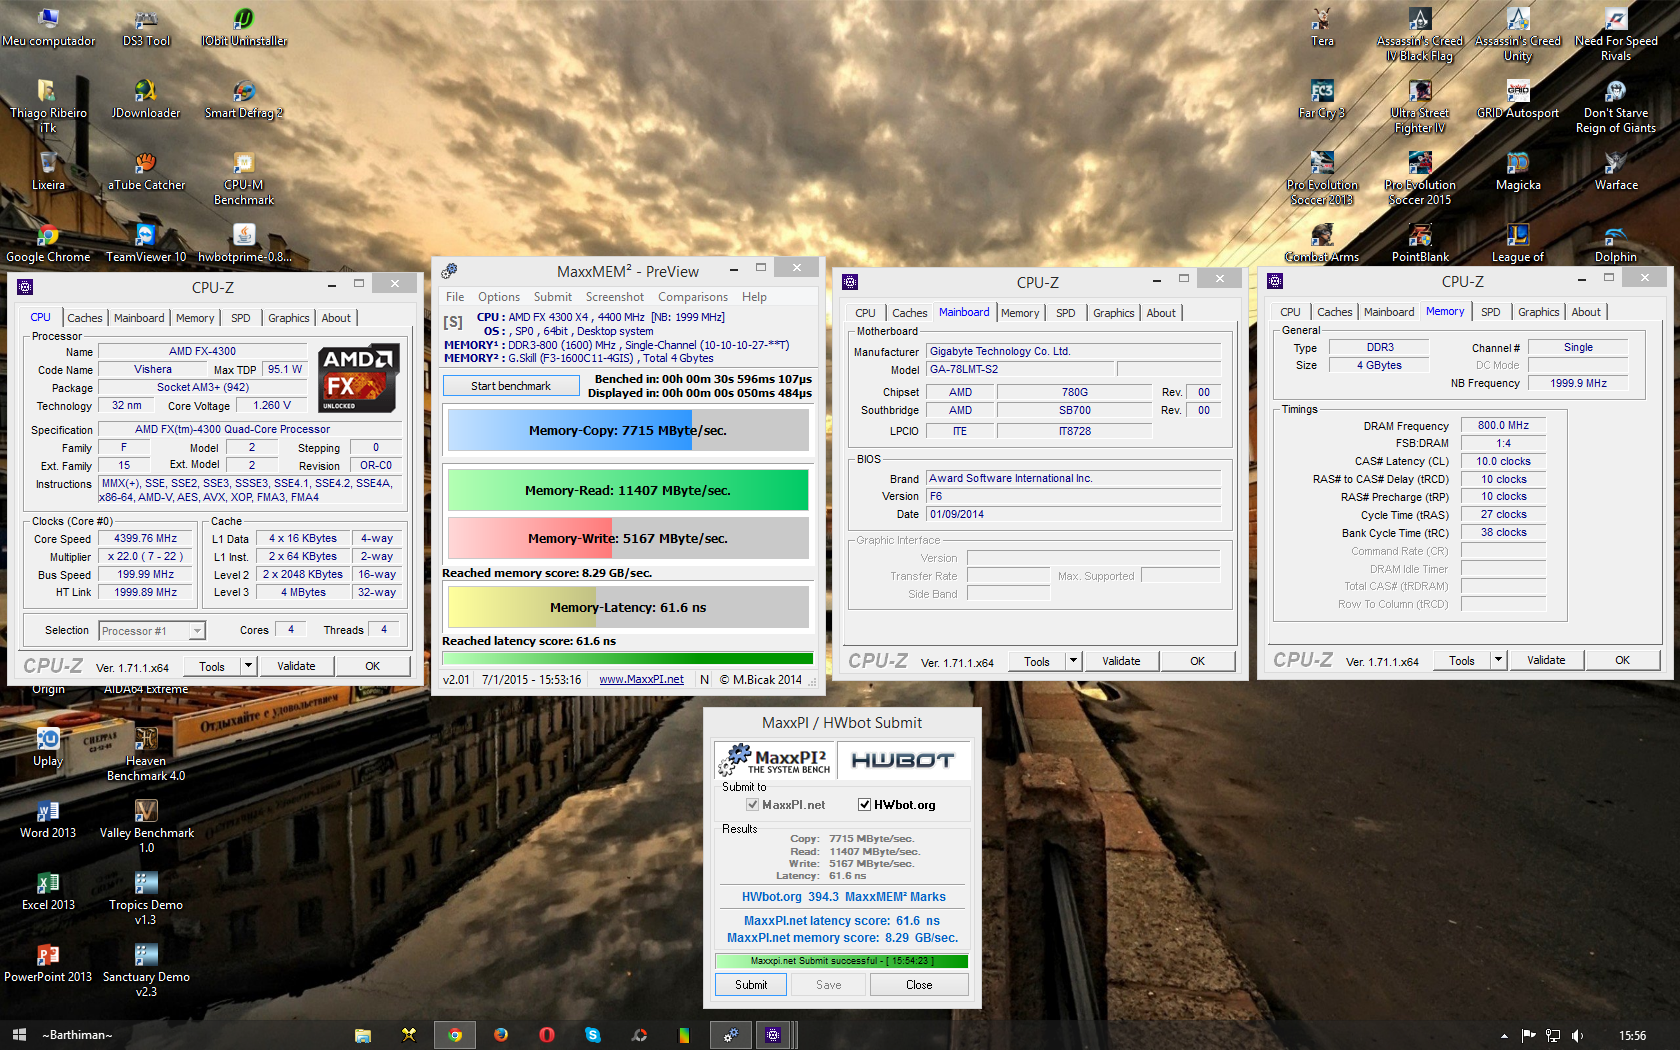
Task: Open CPU-M Benchmark desktop icon
Action: [x=244, y=179]
